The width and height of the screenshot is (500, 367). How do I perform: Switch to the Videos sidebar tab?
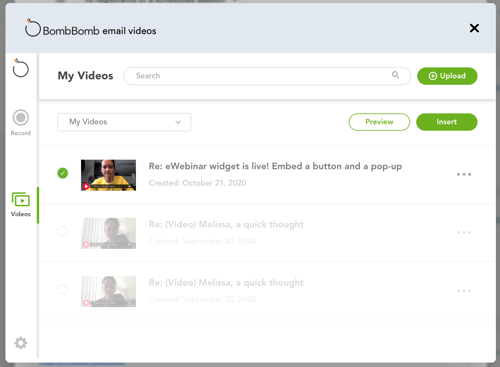point(21,205)
